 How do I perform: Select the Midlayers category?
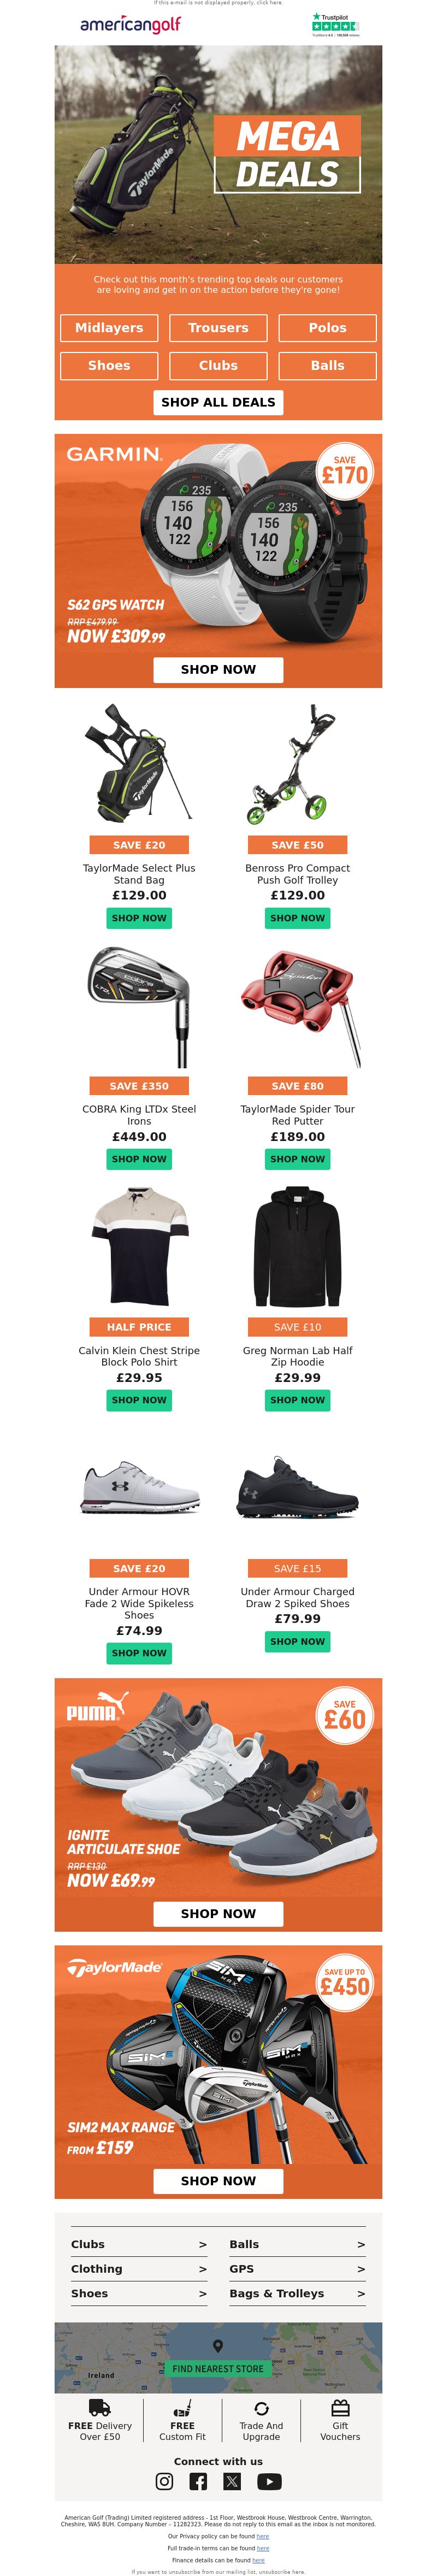point(109,328)
